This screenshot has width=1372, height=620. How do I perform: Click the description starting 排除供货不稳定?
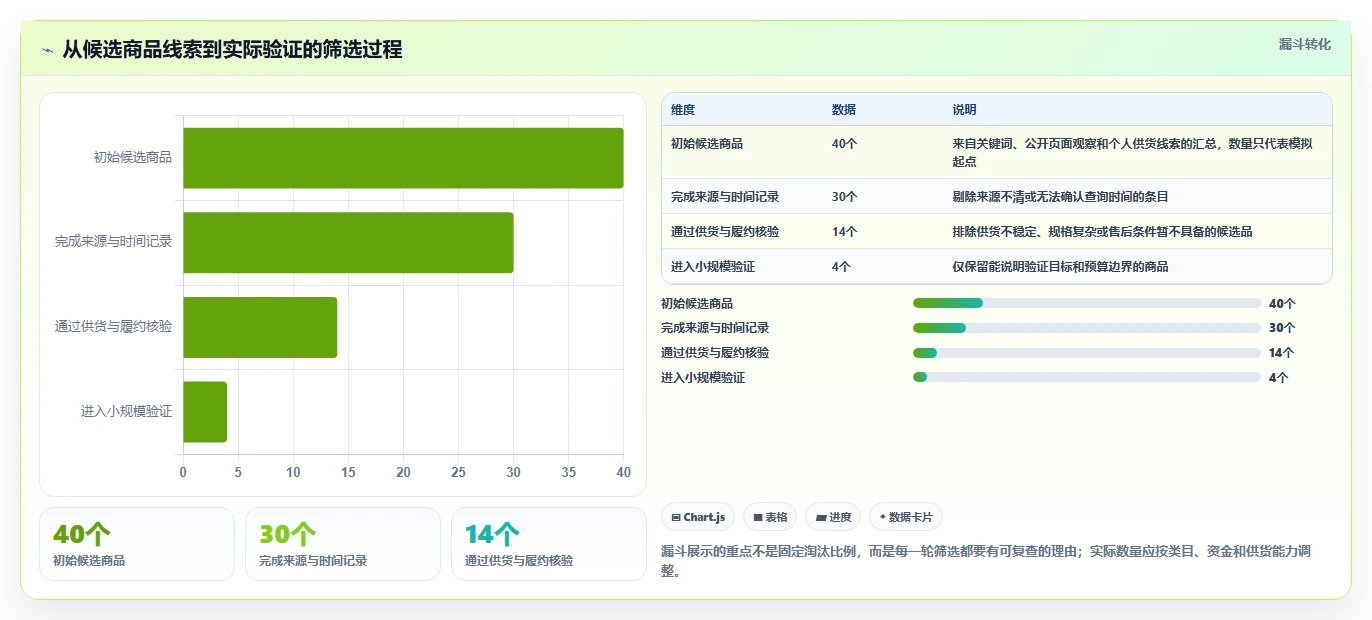pos(1103,232)
